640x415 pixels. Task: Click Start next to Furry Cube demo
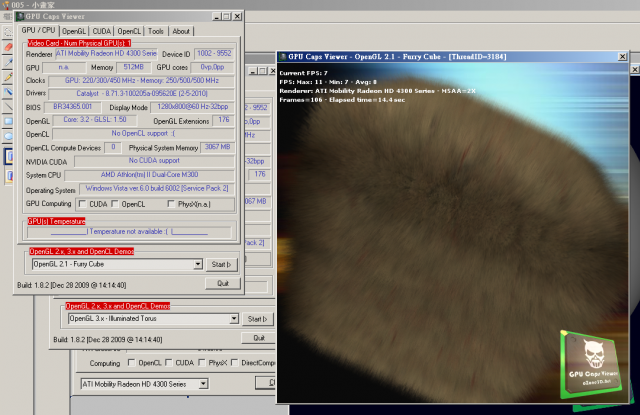point(221,264)
